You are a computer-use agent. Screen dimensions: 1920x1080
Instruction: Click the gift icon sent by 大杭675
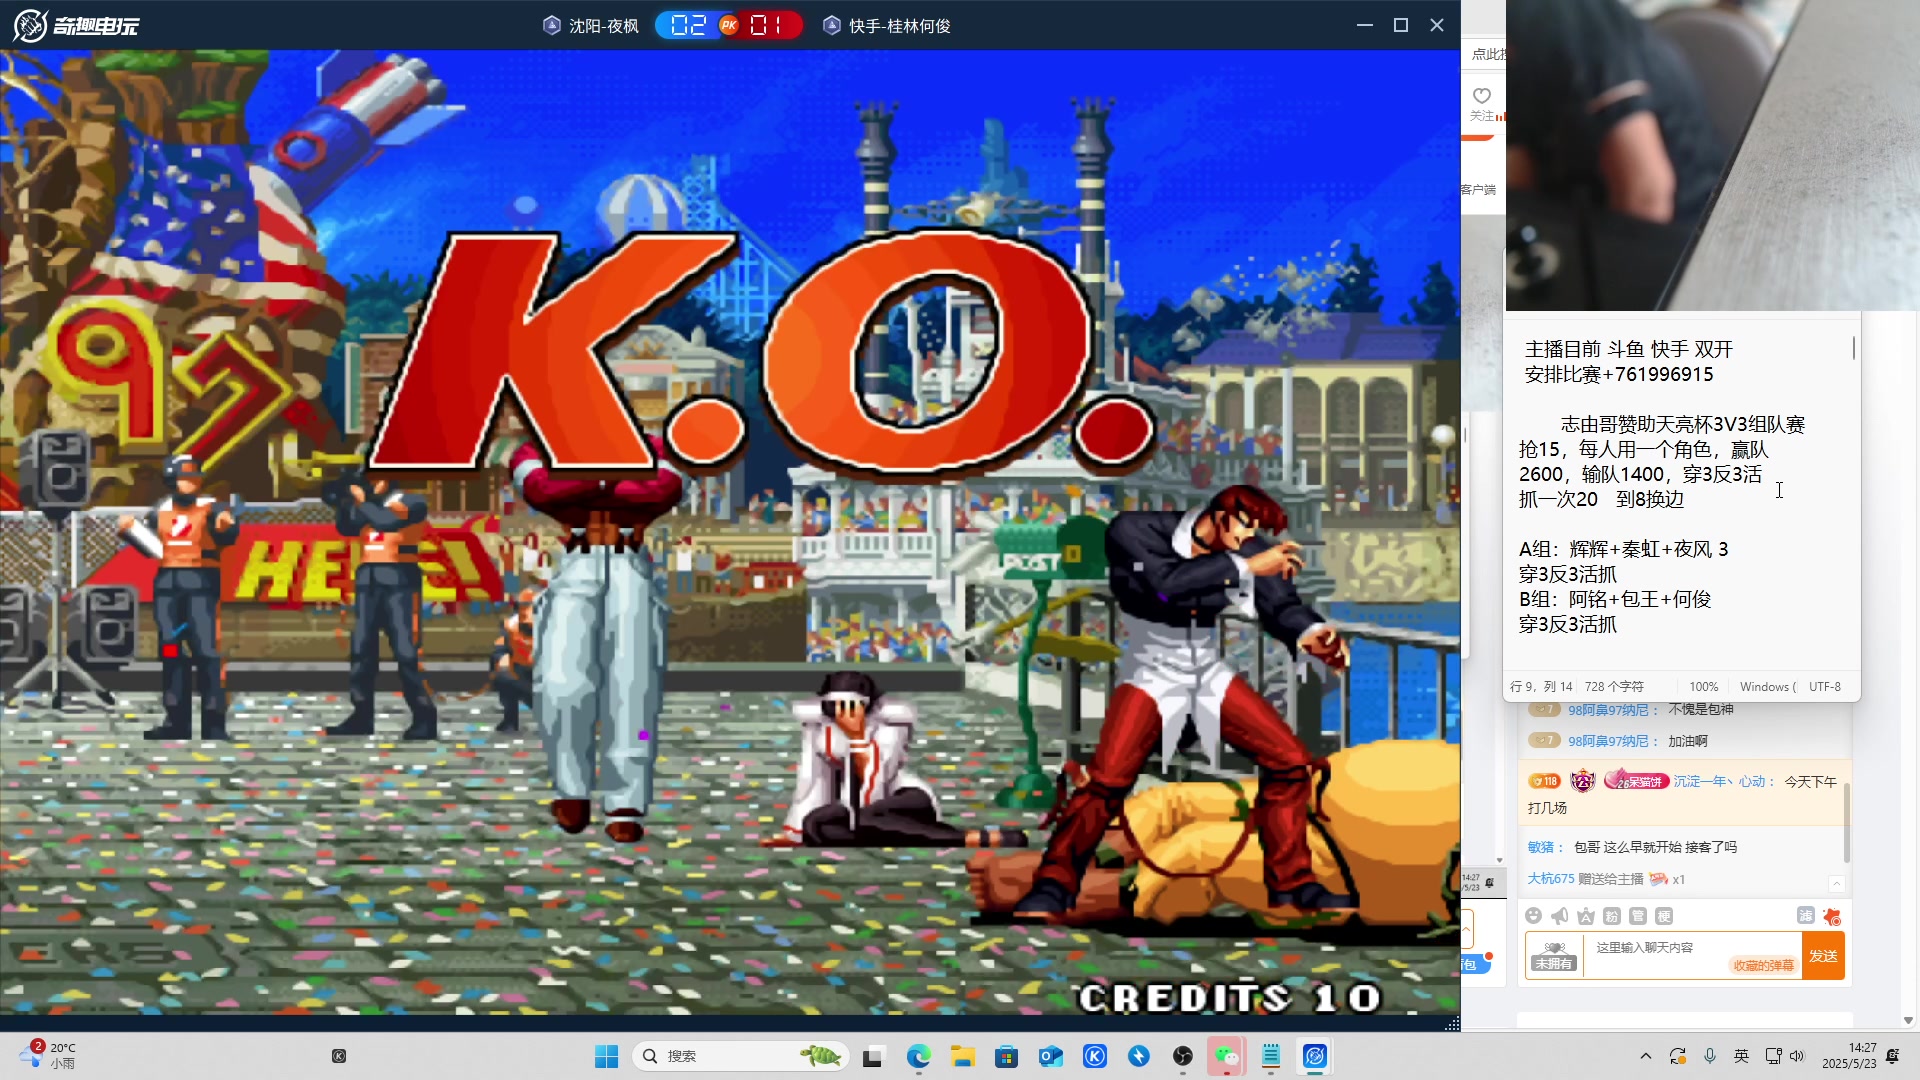tap(1659, 879)
